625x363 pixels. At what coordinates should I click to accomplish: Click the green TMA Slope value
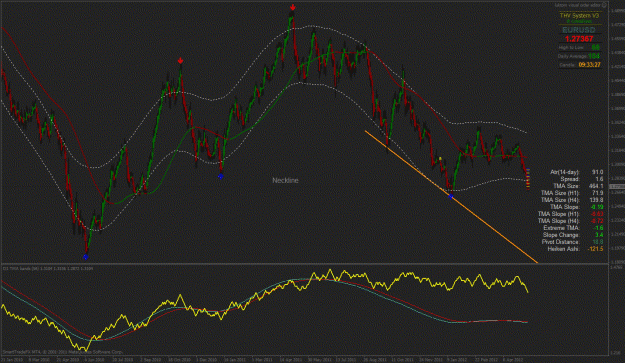(597, 207)
